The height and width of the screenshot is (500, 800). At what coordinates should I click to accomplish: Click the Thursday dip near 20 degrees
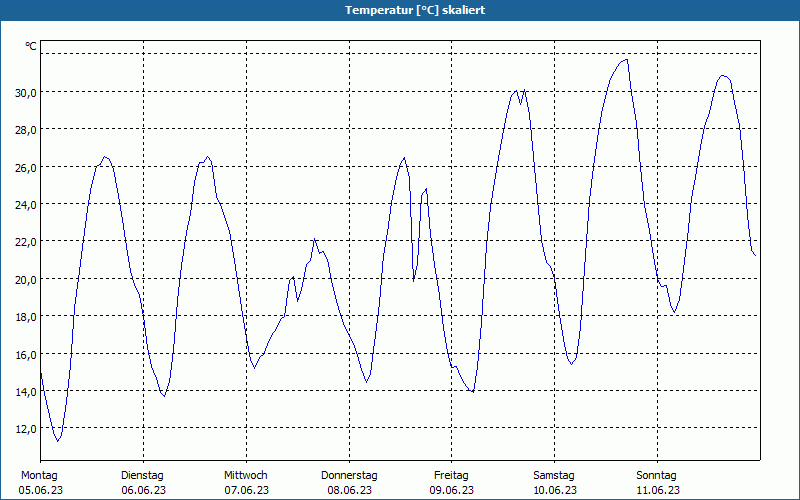click(414, 280)
